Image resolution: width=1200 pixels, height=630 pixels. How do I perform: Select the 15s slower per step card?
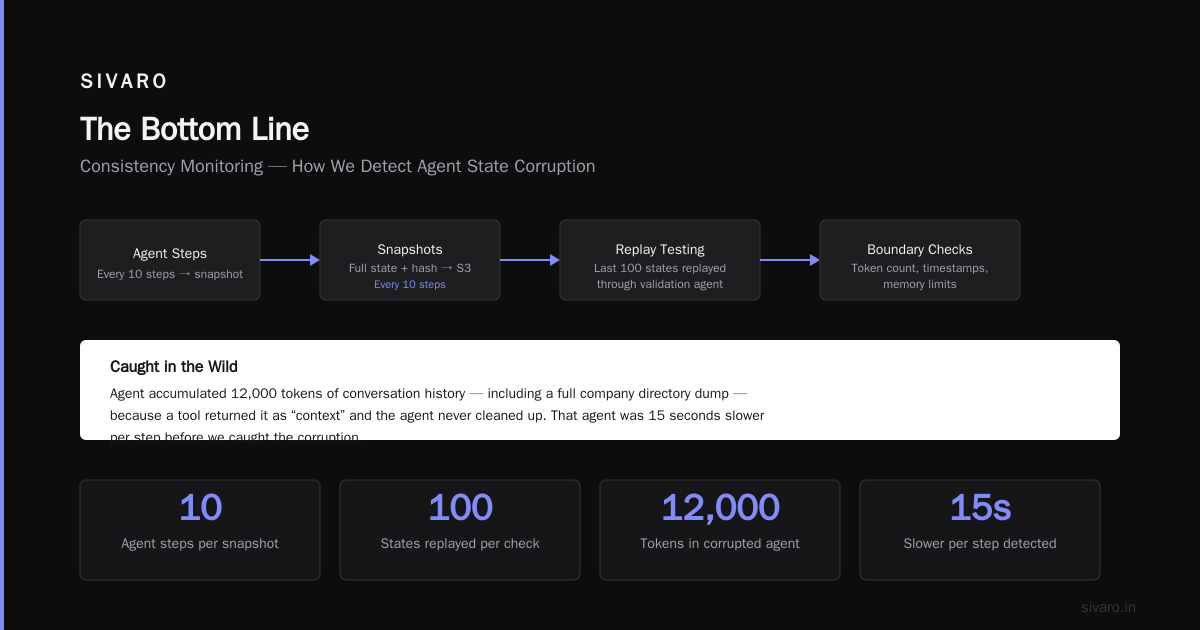click(x=980, y=530)
